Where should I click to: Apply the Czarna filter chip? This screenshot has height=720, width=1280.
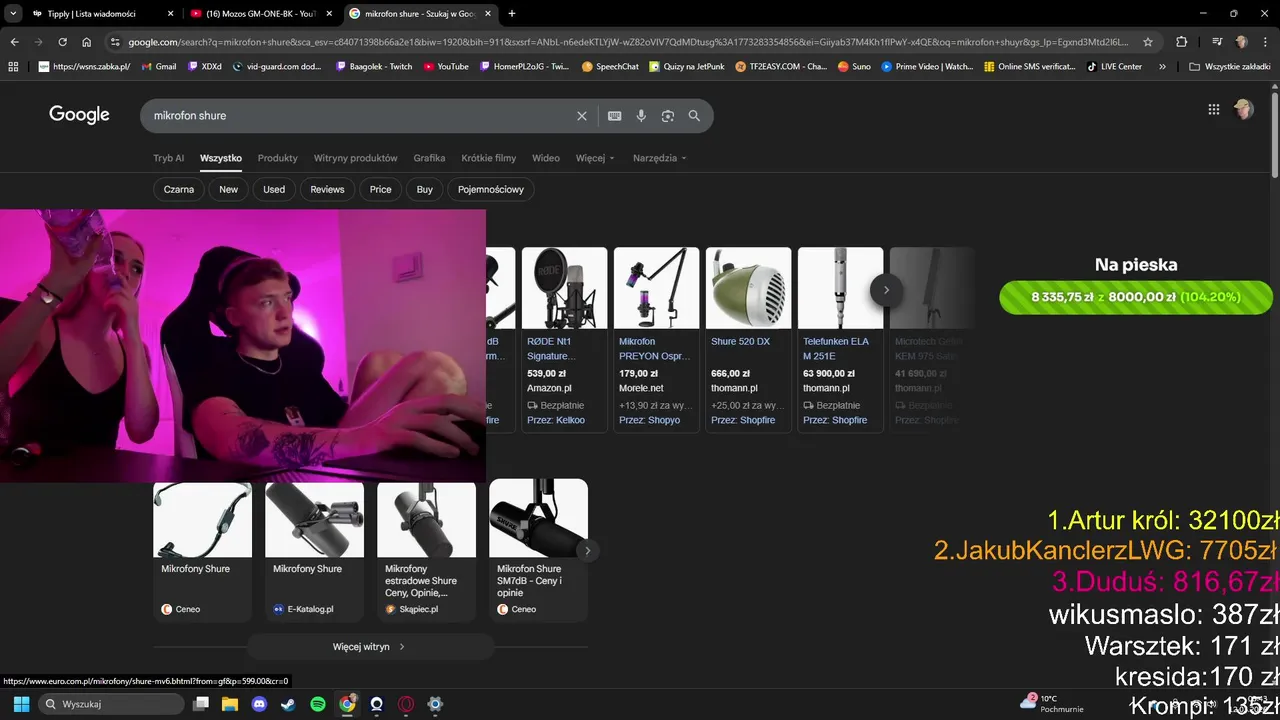[x=179, y=189]
